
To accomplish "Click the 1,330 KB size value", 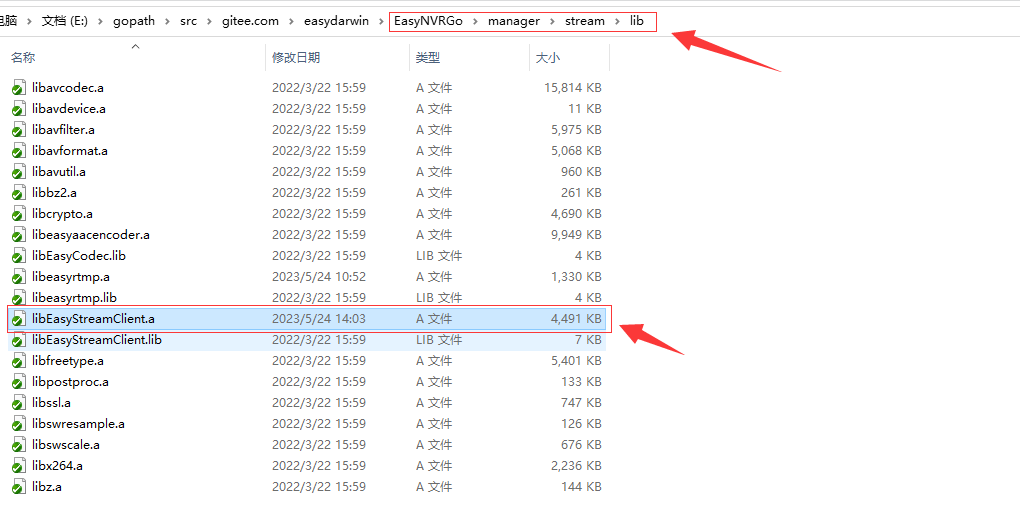I will [x=576, y=277].
